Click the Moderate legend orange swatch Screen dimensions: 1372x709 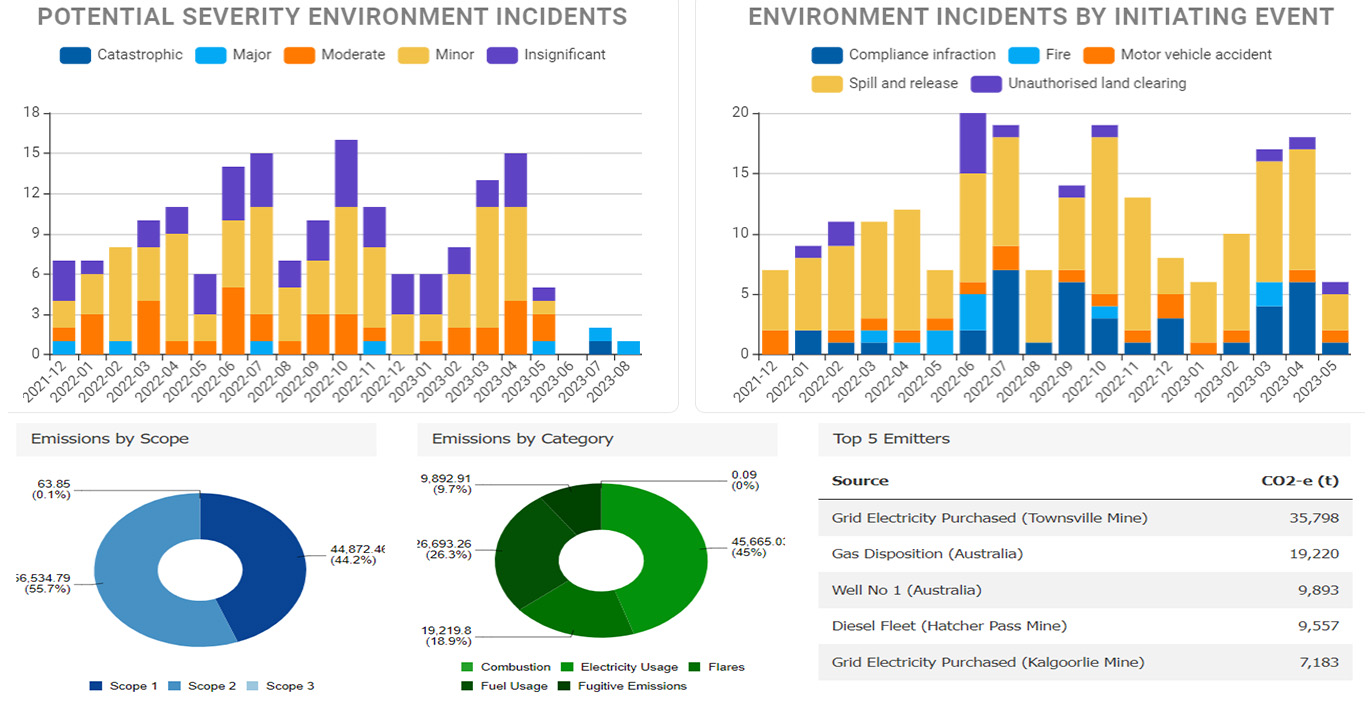tap(299, 55)
